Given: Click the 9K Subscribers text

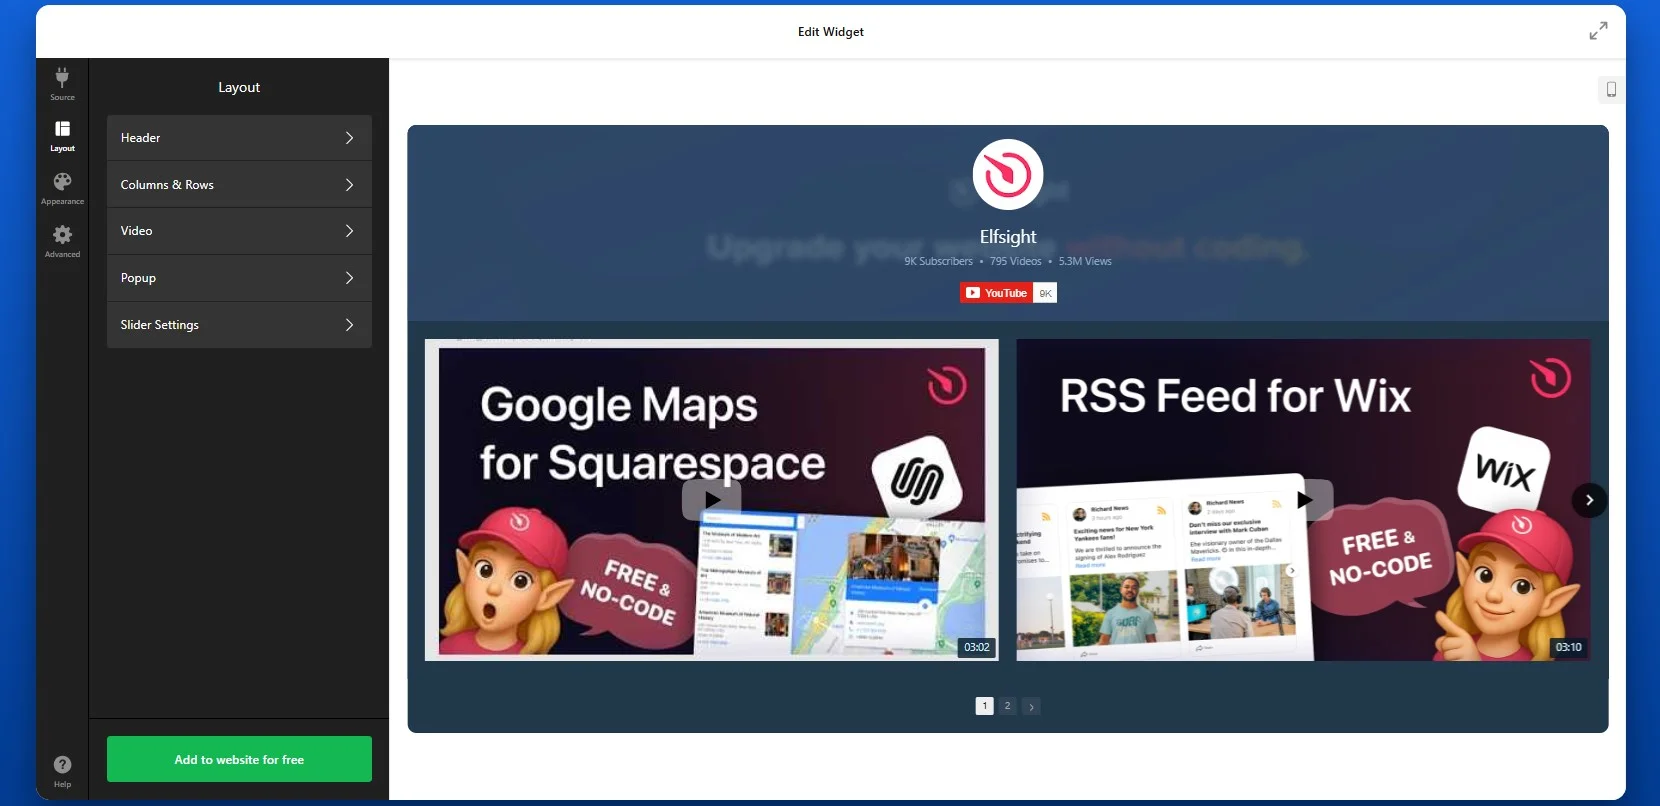Looking at the screenshot, I should [x=938, y=261].
